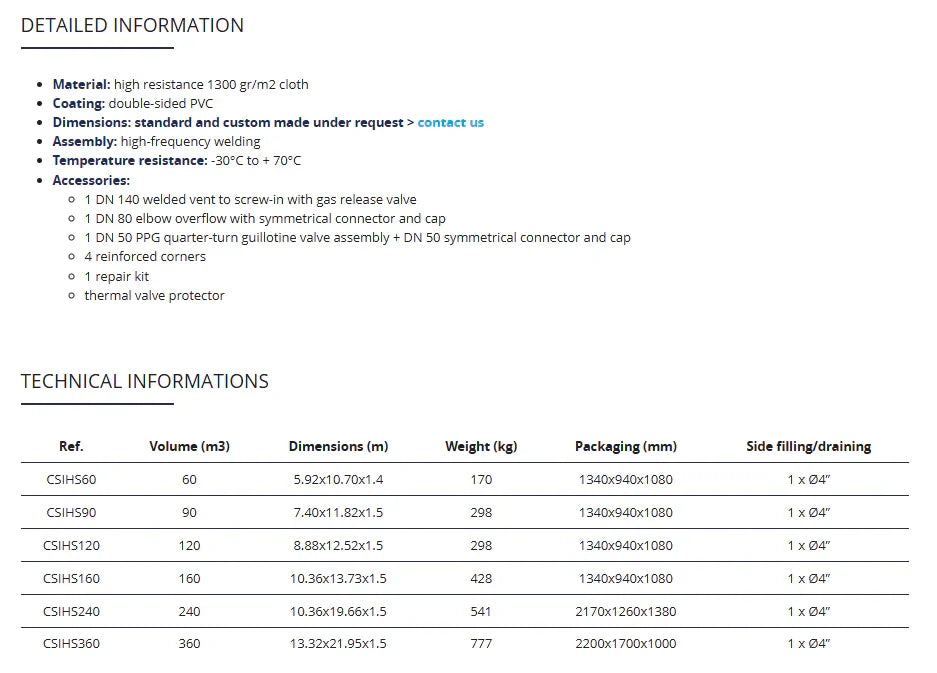Select the 'thermal valve protector' accessory item
This screenshot has height=673, width=937.
tap(154, 296)
